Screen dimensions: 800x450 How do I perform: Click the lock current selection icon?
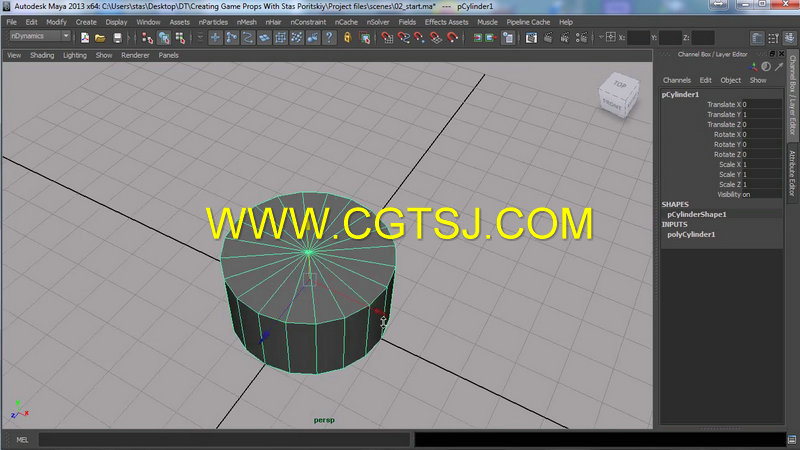pos(347,38)
